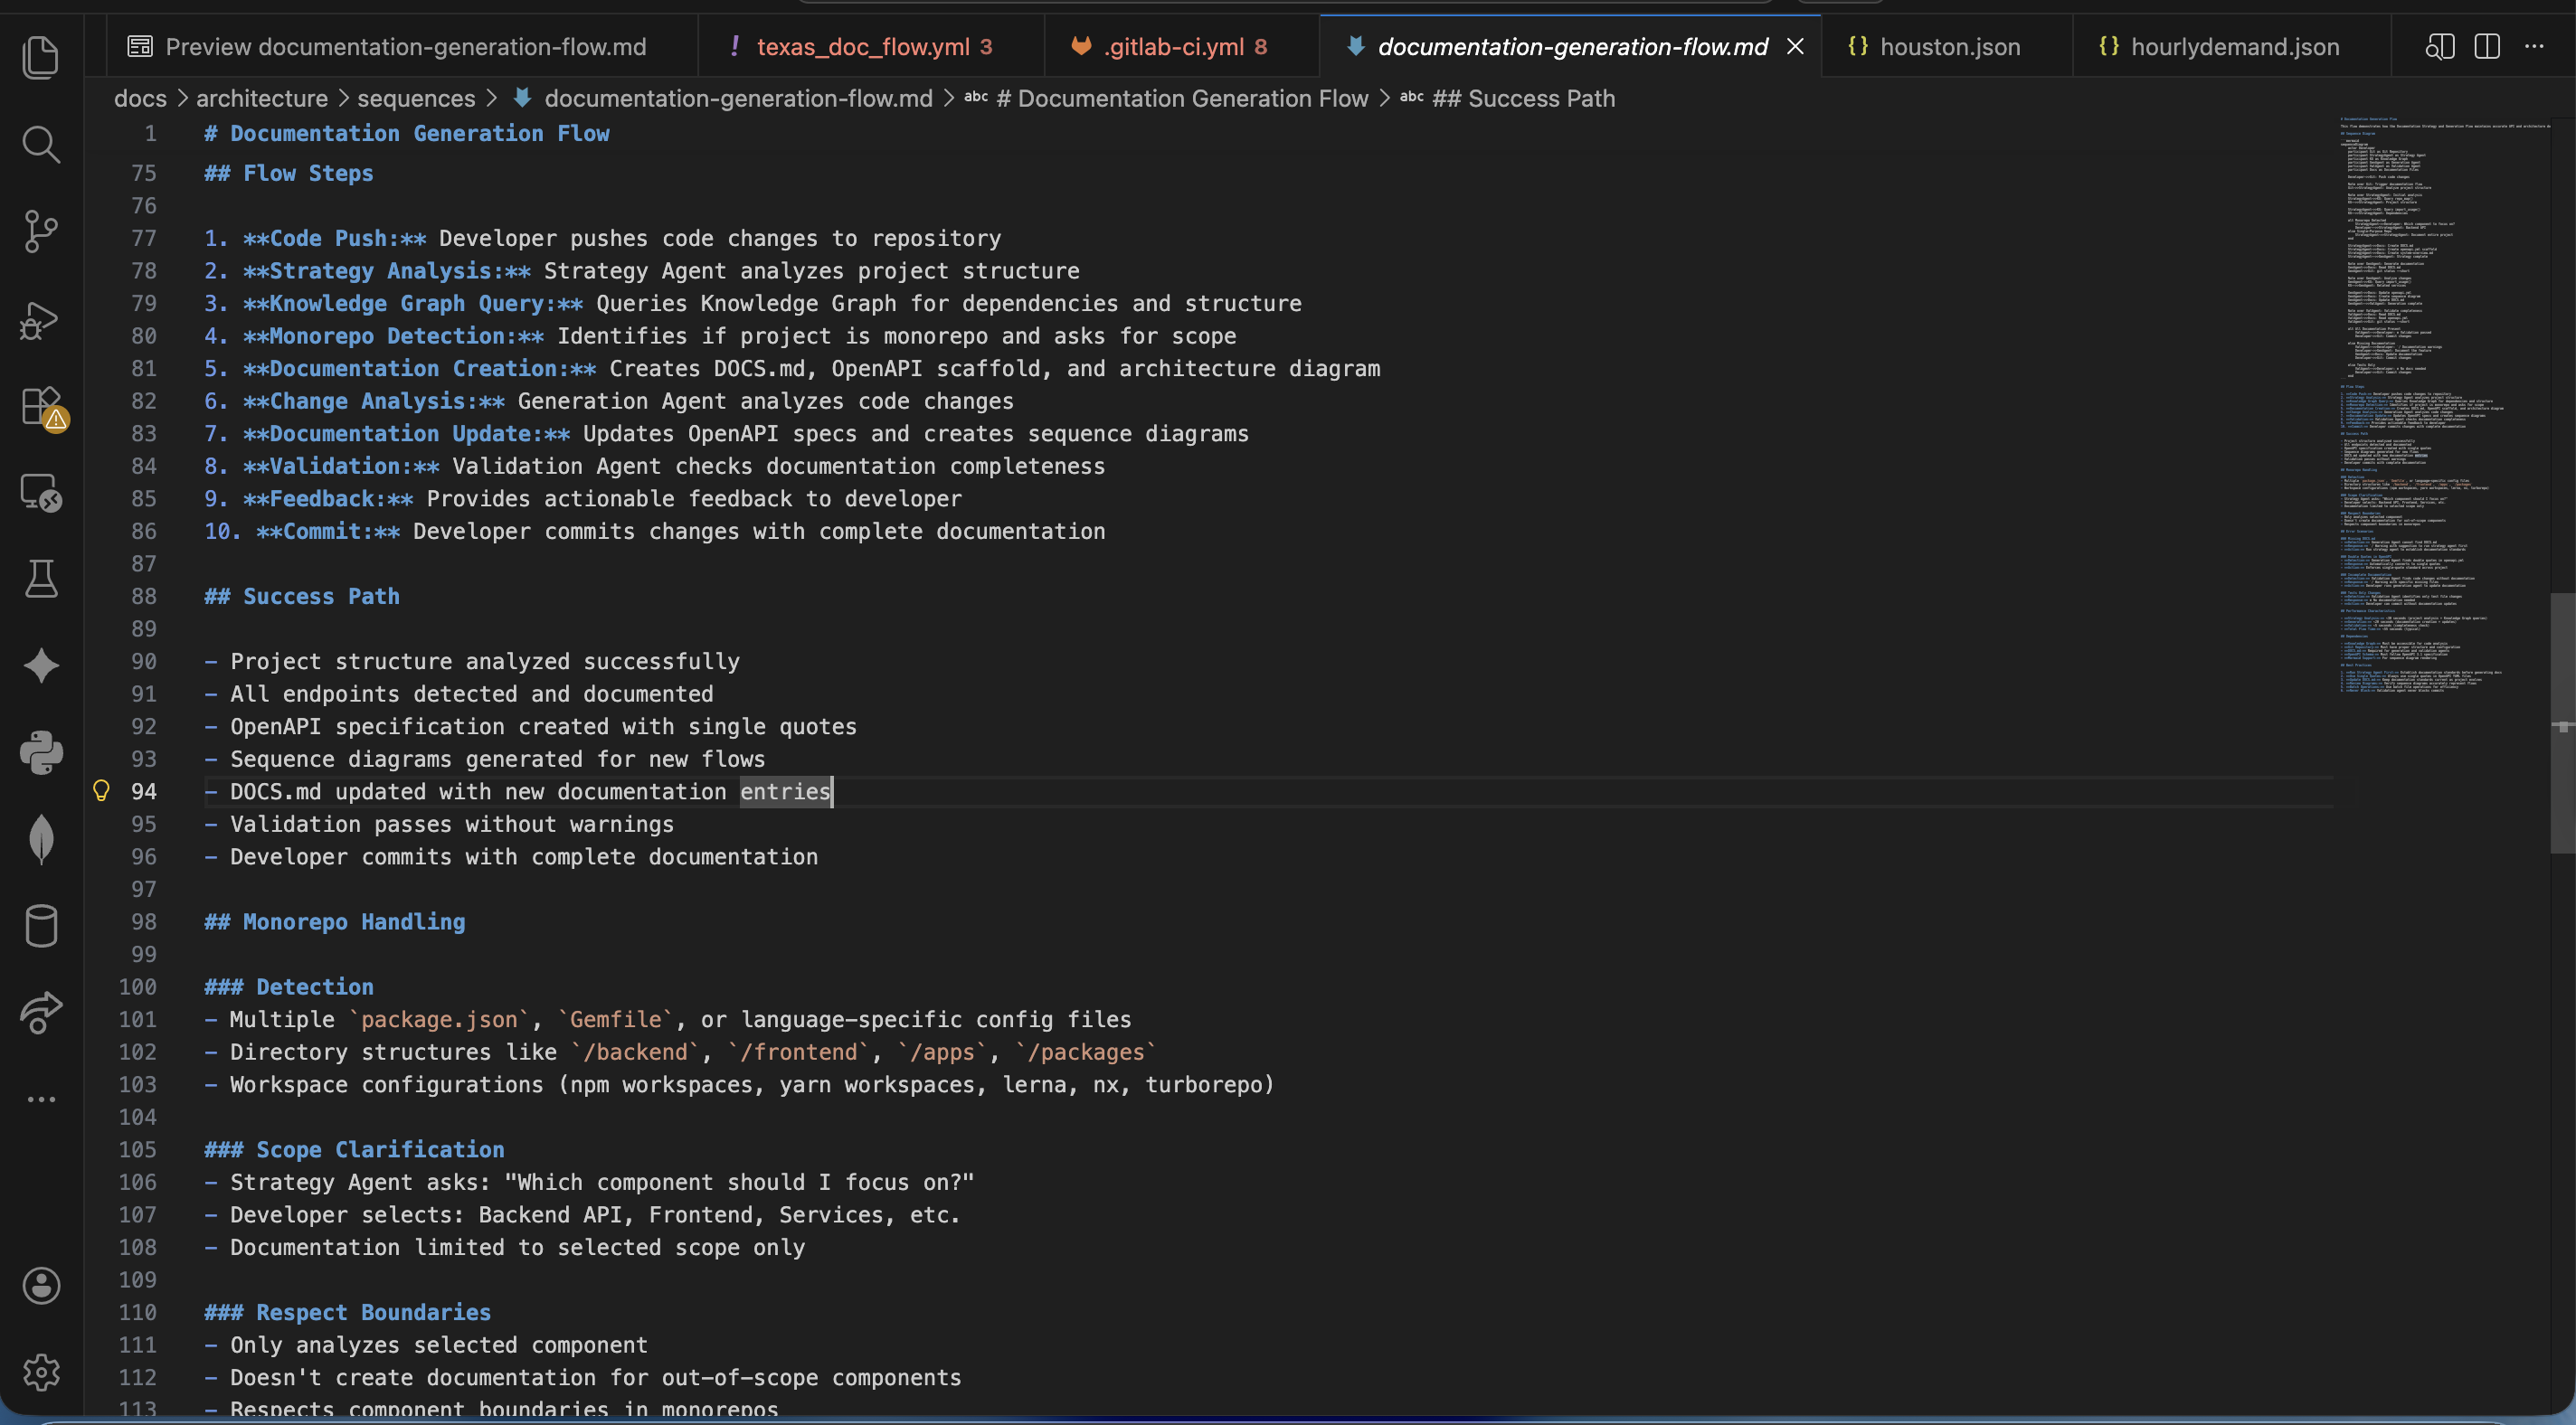Switch to the texas_doc_flow.yml tab
The image size is (2576, 1425).
(x=862, y=47)
